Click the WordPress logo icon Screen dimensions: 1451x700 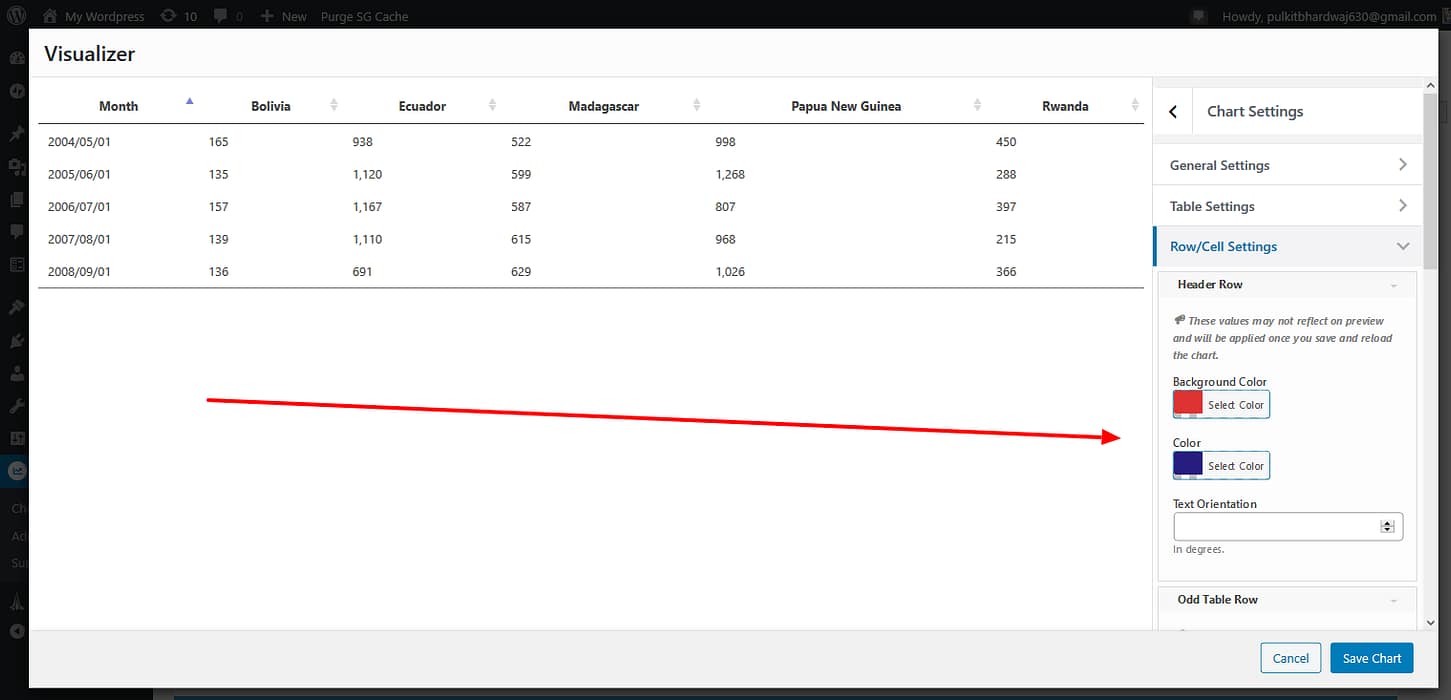pos(16,16)
